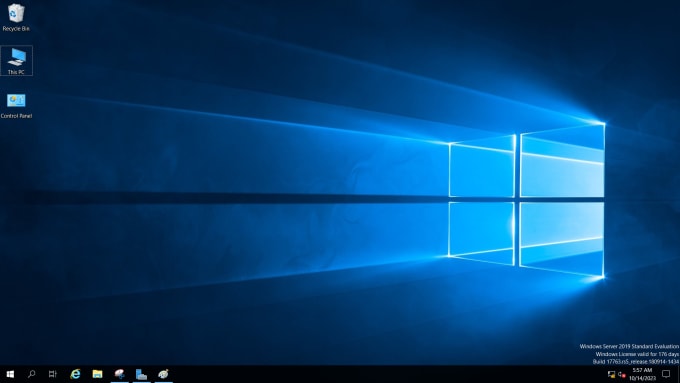Launch Internet Explorer from taskbar

point(75,374)
